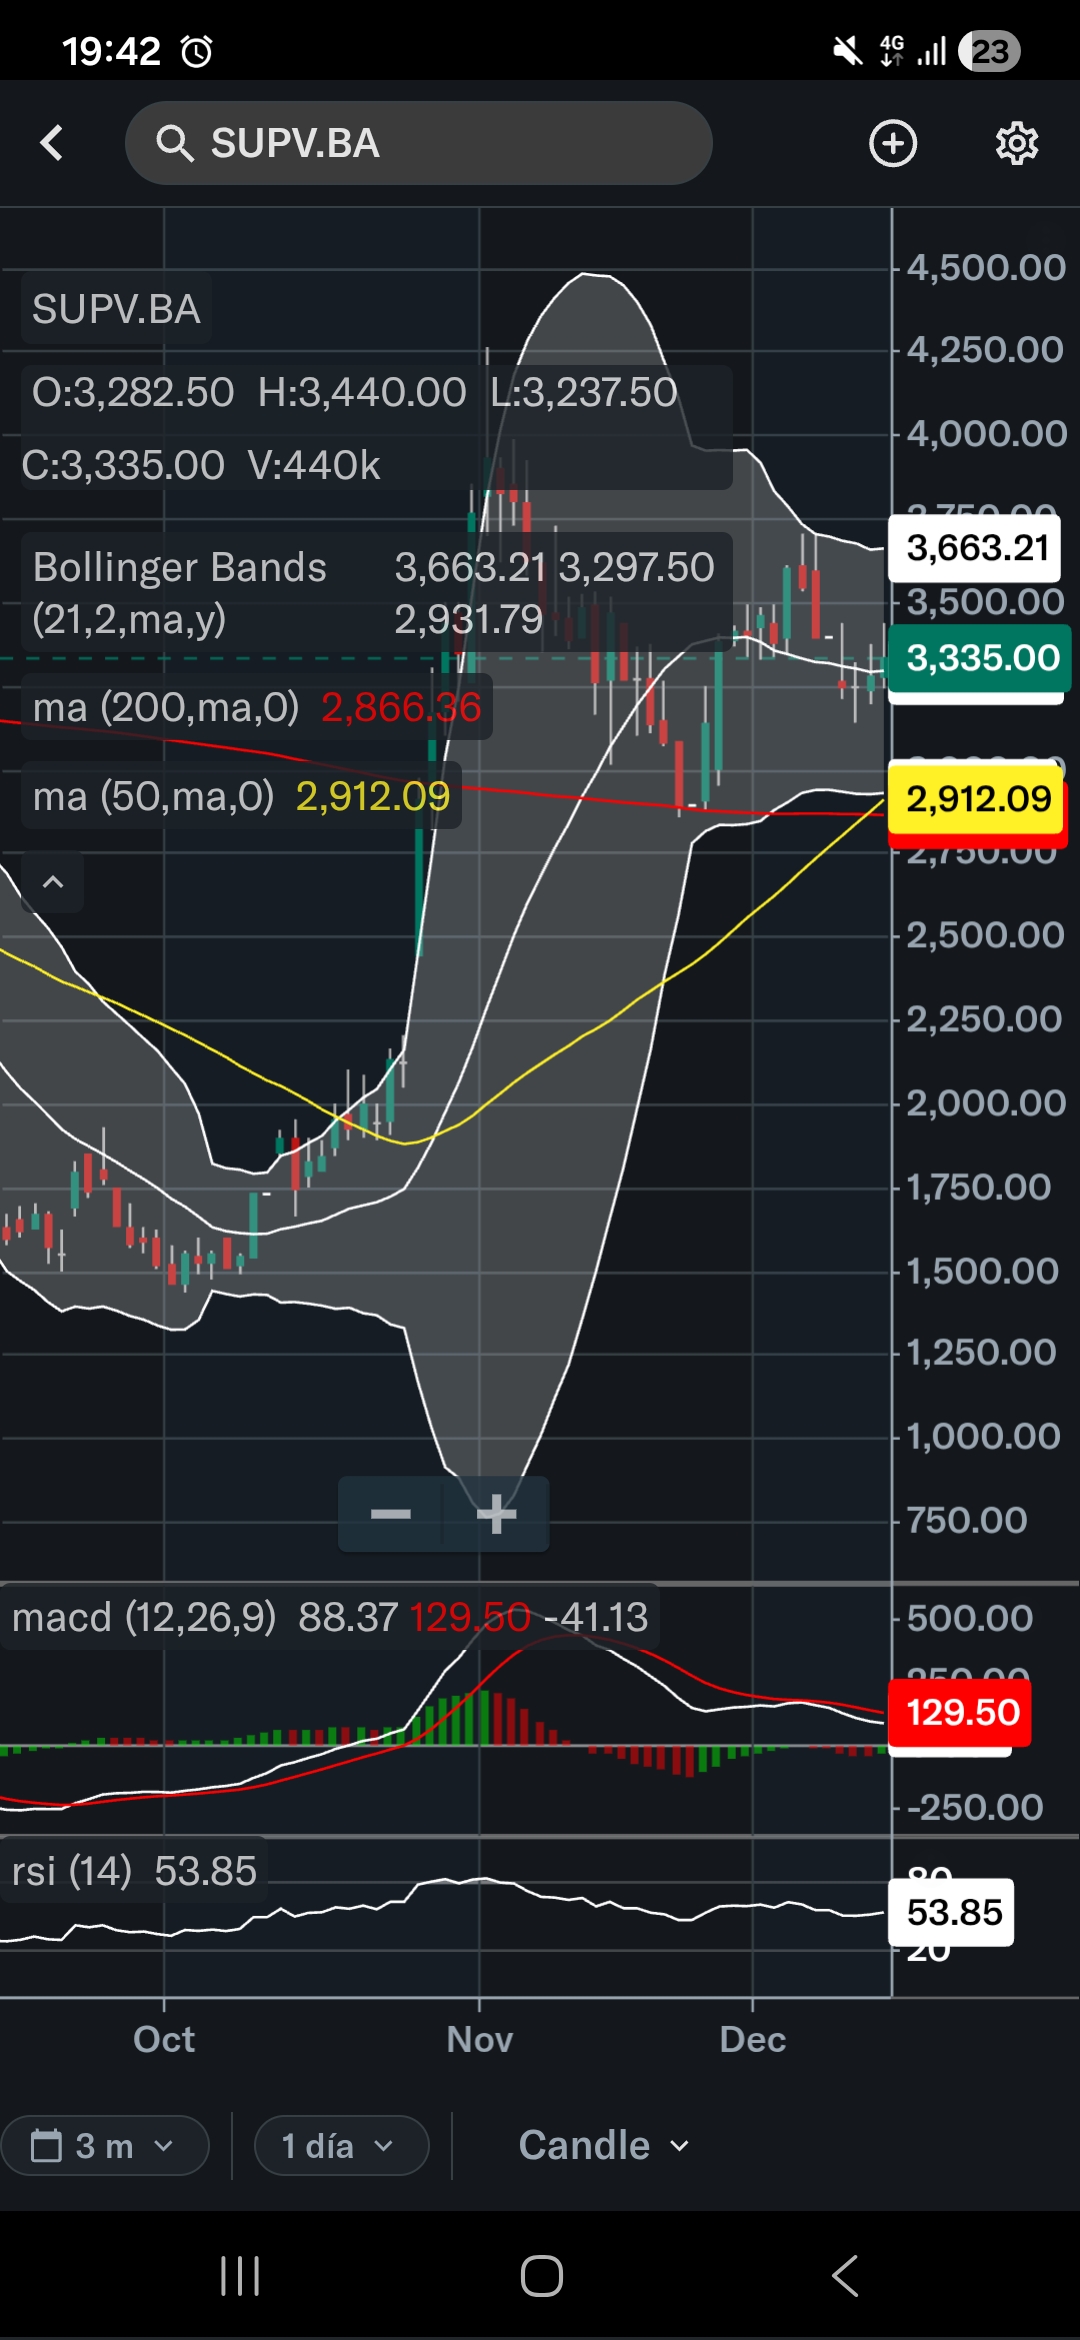Tap the 3,663.21 upper band price tag
The image size is (1080, 2340).
pyautogui.click(x=976, y=548)
